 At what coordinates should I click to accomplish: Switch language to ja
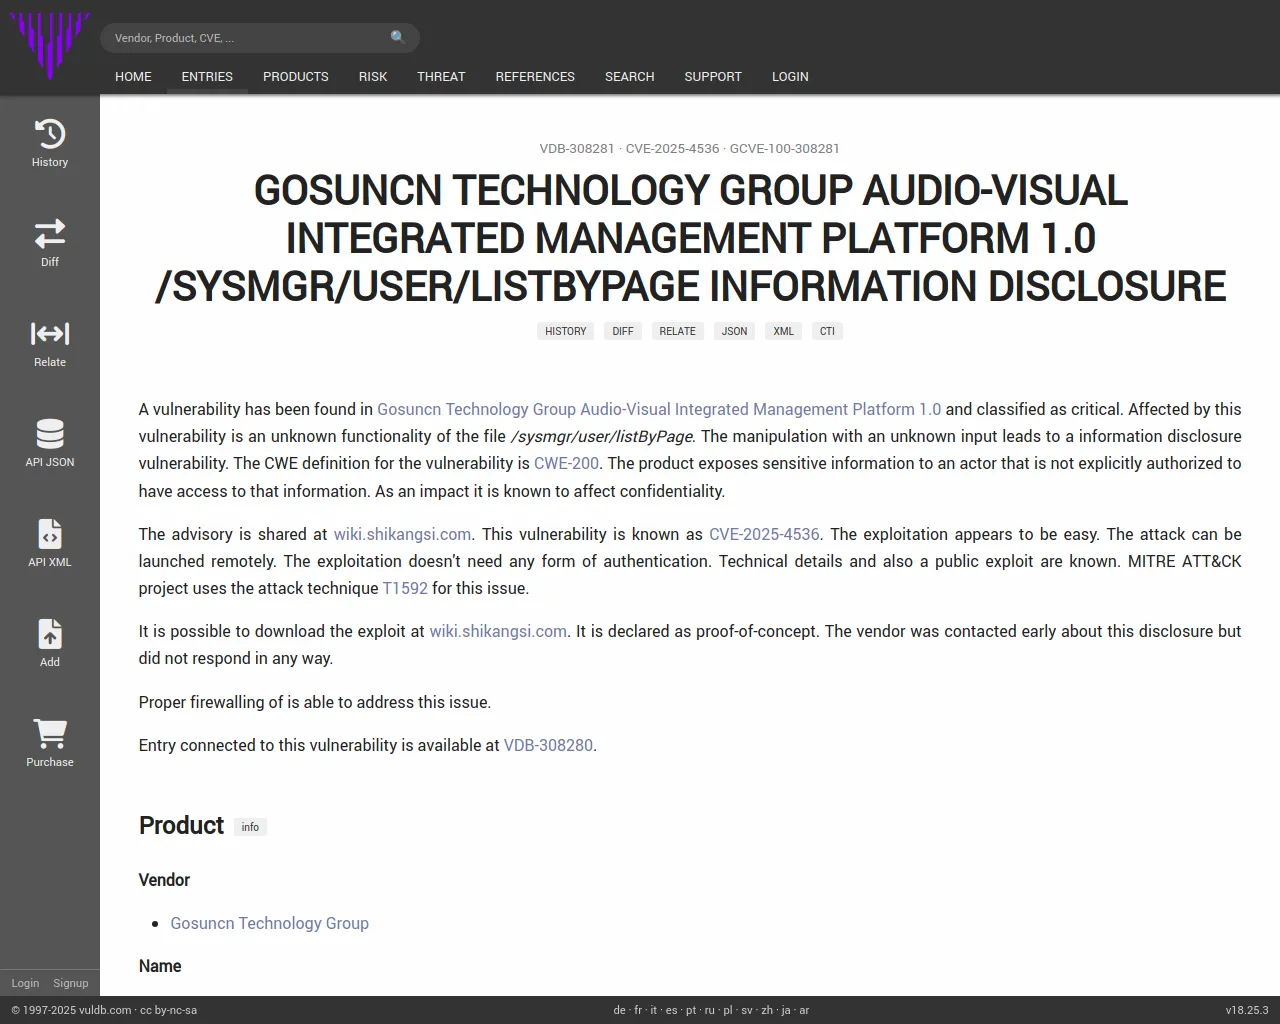click(786, 1010)
